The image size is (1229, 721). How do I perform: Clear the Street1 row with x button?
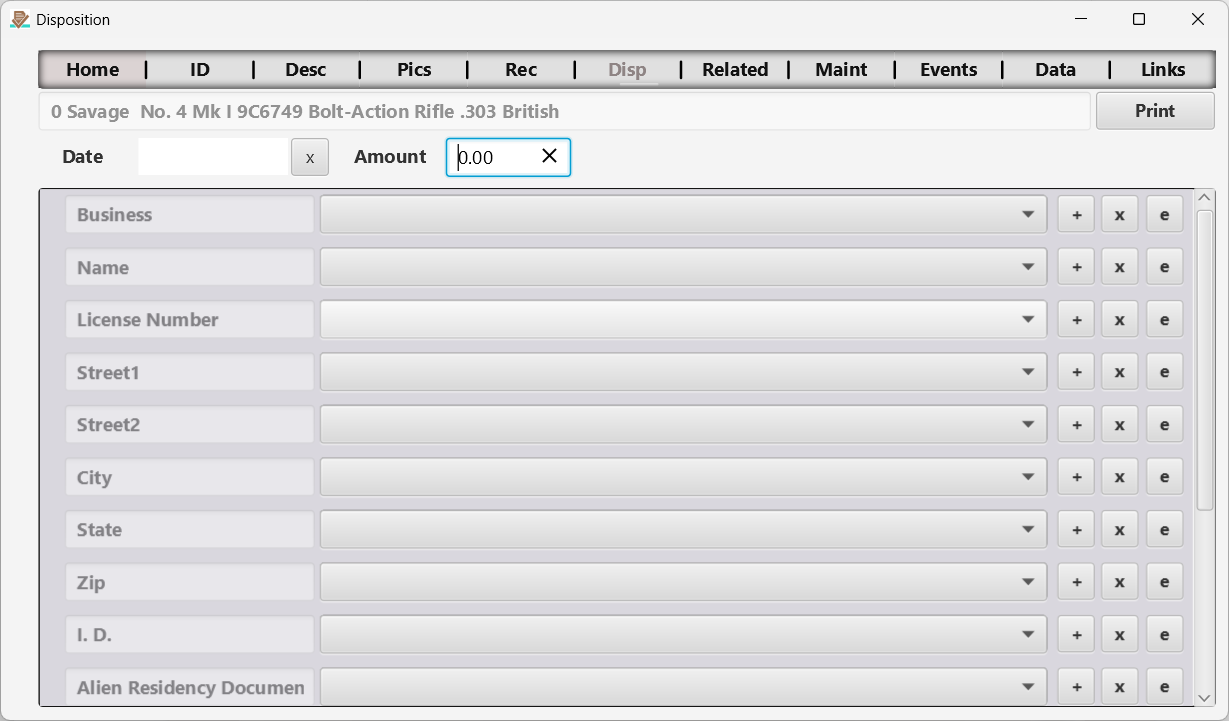pos(1120,372)
